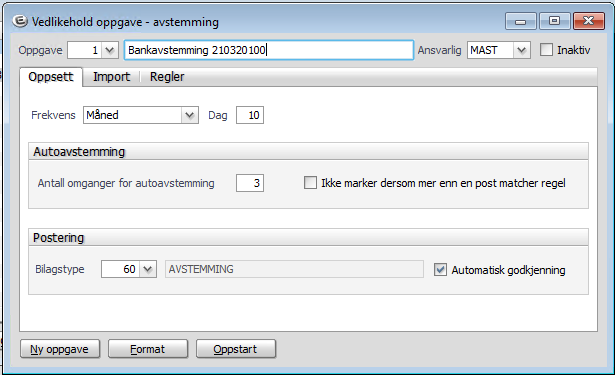Click the Postering section header
615x375 pixels.
pyautogui.click(x=308, y=237)
